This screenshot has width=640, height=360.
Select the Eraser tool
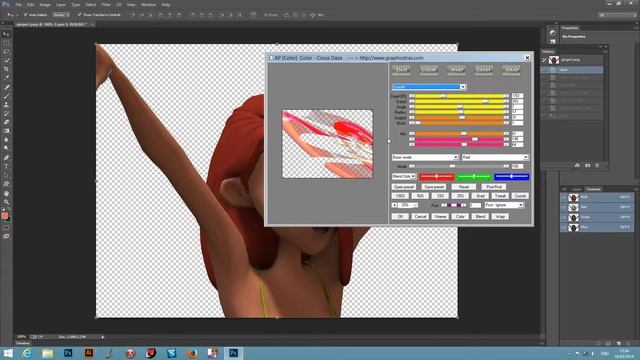point(6,122)
